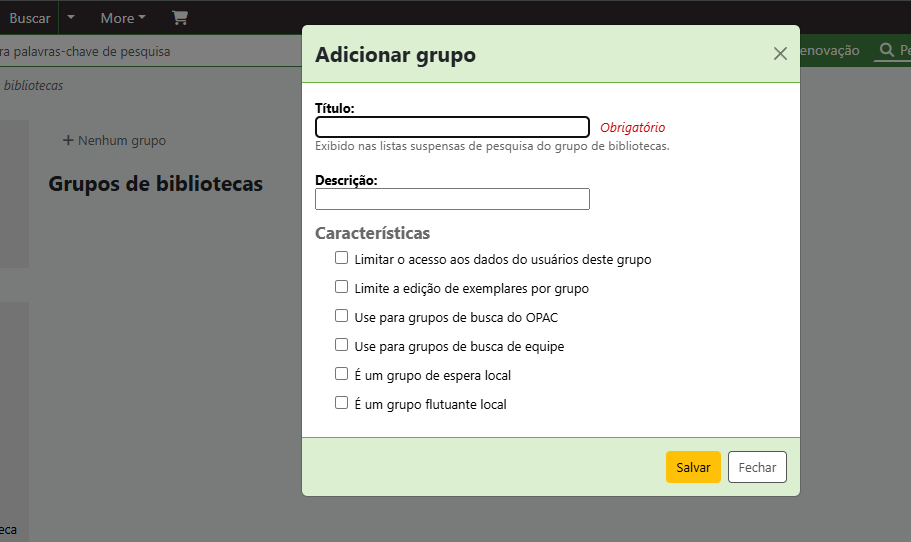Screen dimensions: 911x542
Task: Open the More dropdown menu
Action: click(x=122, y=18)
